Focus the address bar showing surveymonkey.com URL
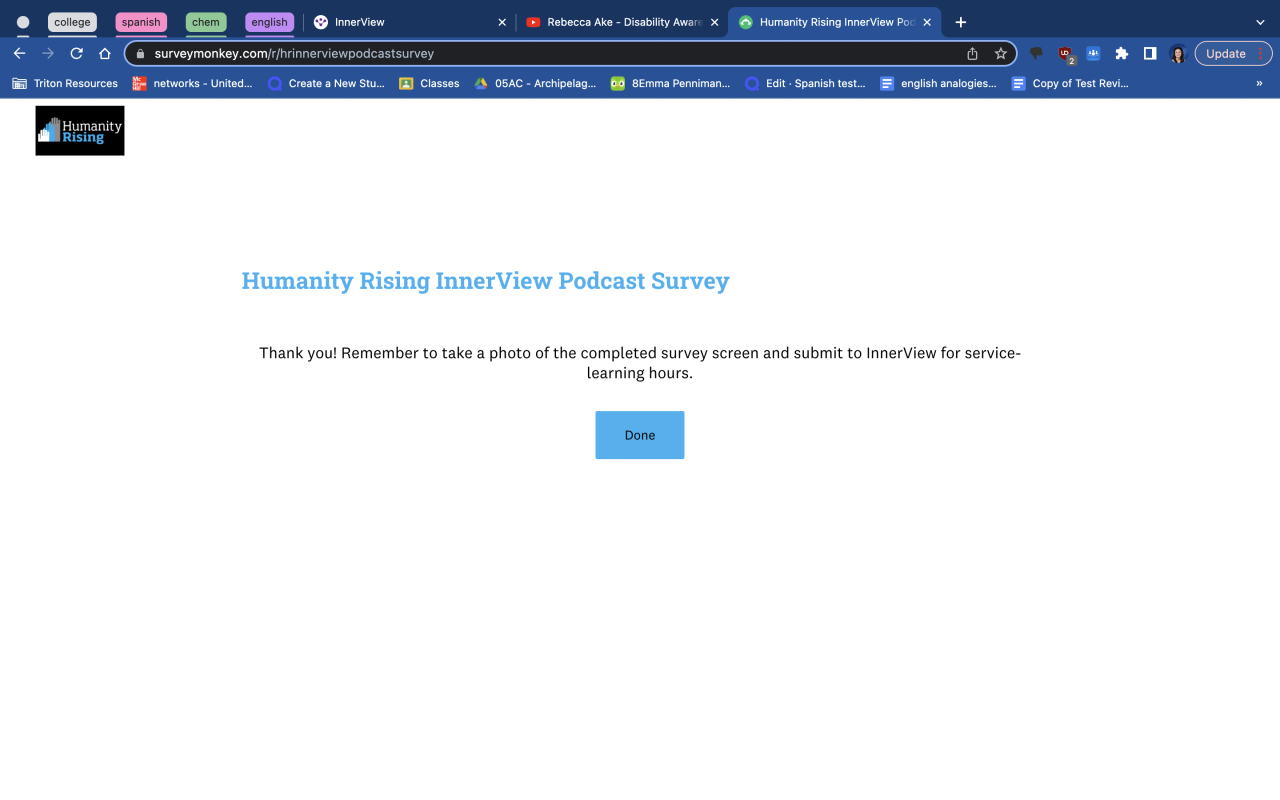Viewport: 1280px width, 800px height. 570,54
